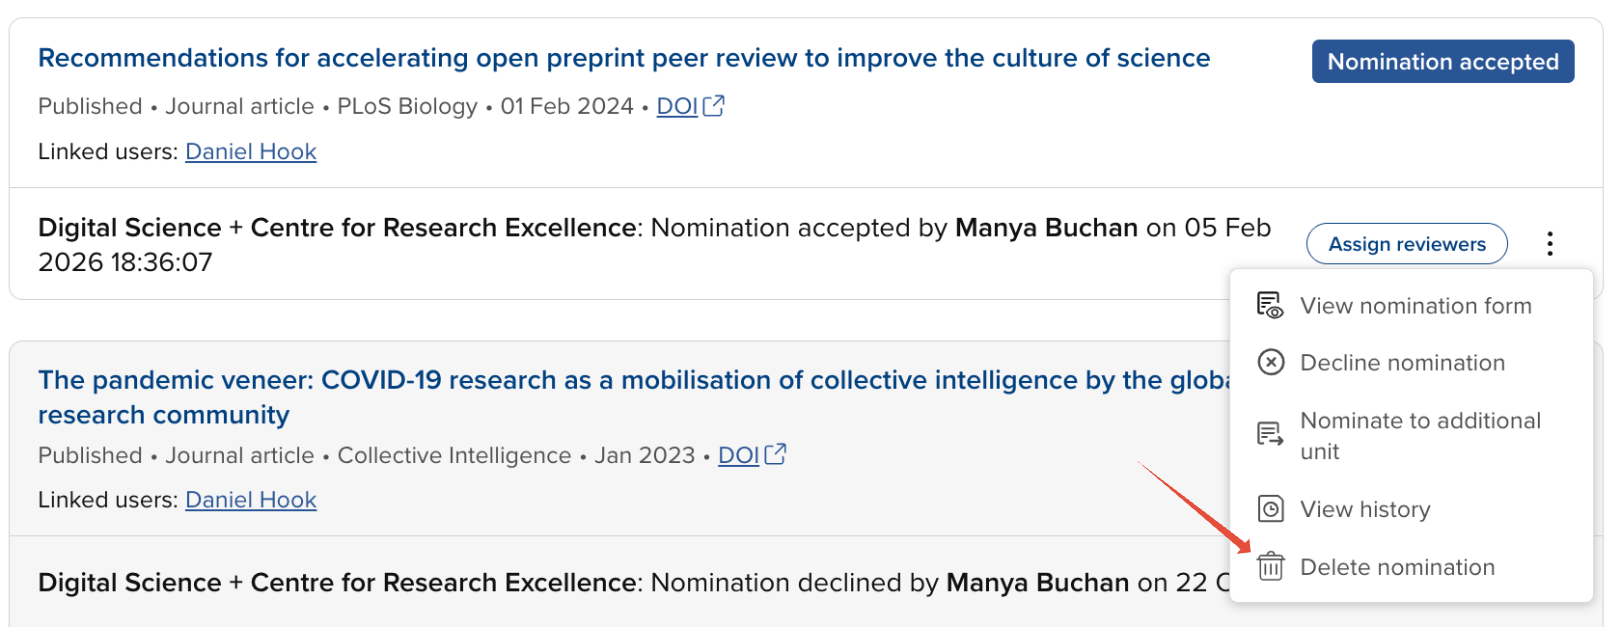Open the preprint peer review article title
Viewport: 1621px width, 627px height.
pos(623,58)
